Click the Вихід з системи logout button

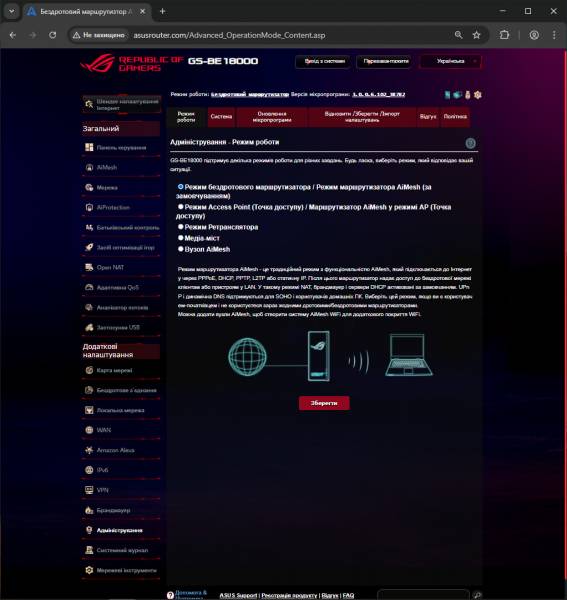(323, 61)
